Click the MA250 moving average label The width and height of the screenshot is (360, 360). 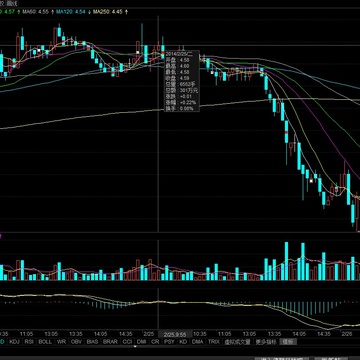click(108, 12)
